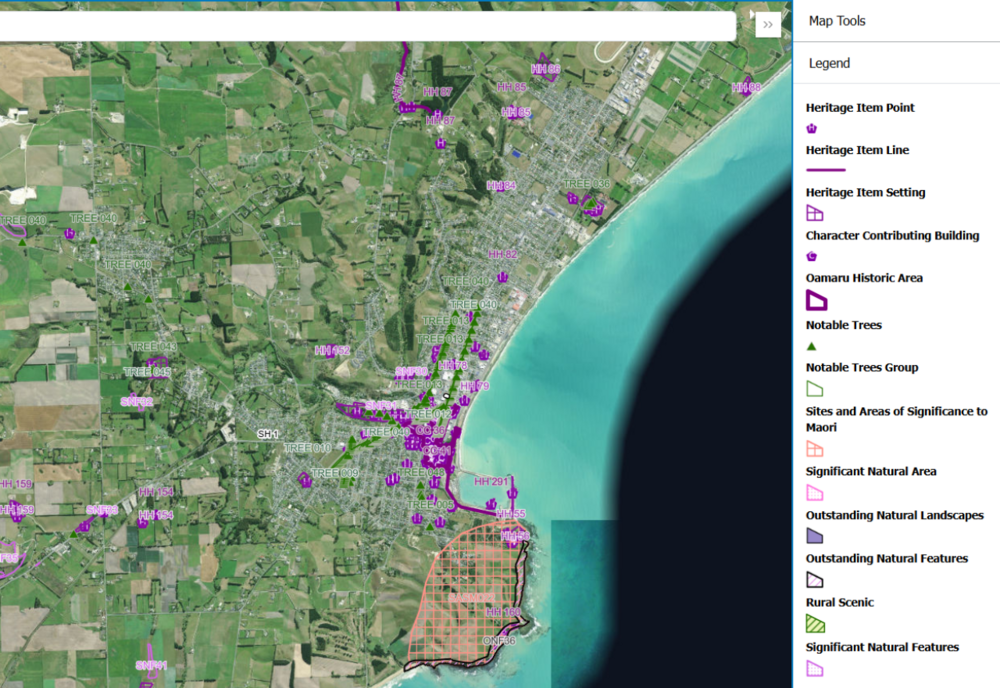The image size is (1000, 688).
Task: Select the Oamaru Historic Area legend symbol
Action: point(816,300)
